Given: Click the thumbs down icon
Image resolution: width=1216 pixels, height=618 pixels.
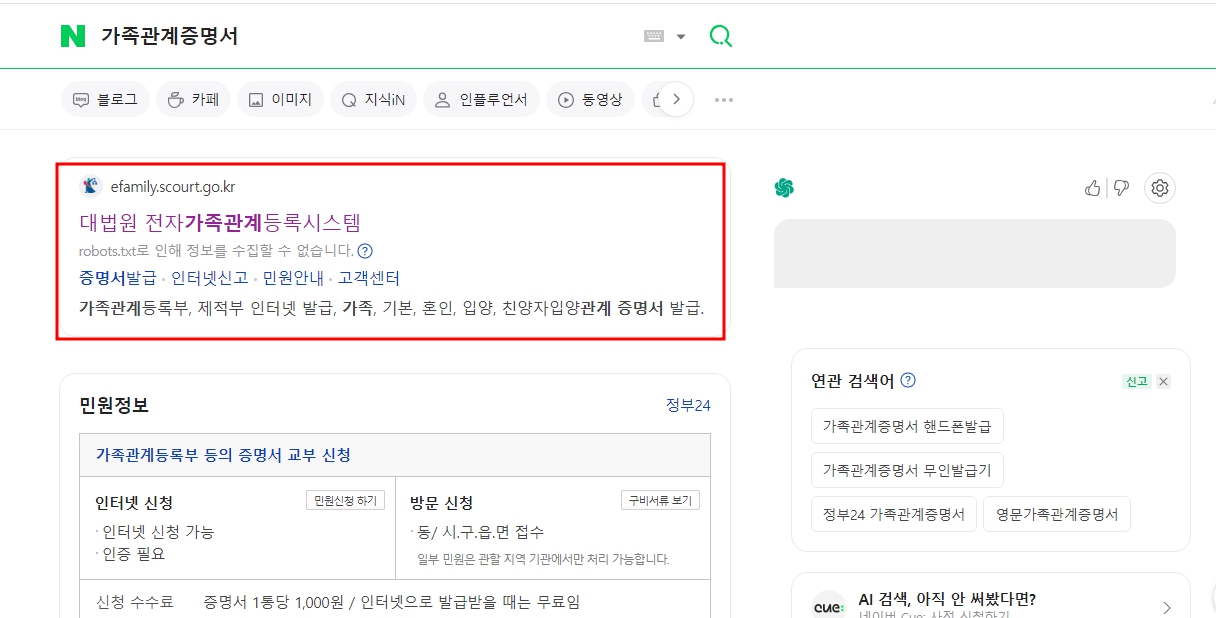Looking at the screenshot, I should (x=1121, y=188).
